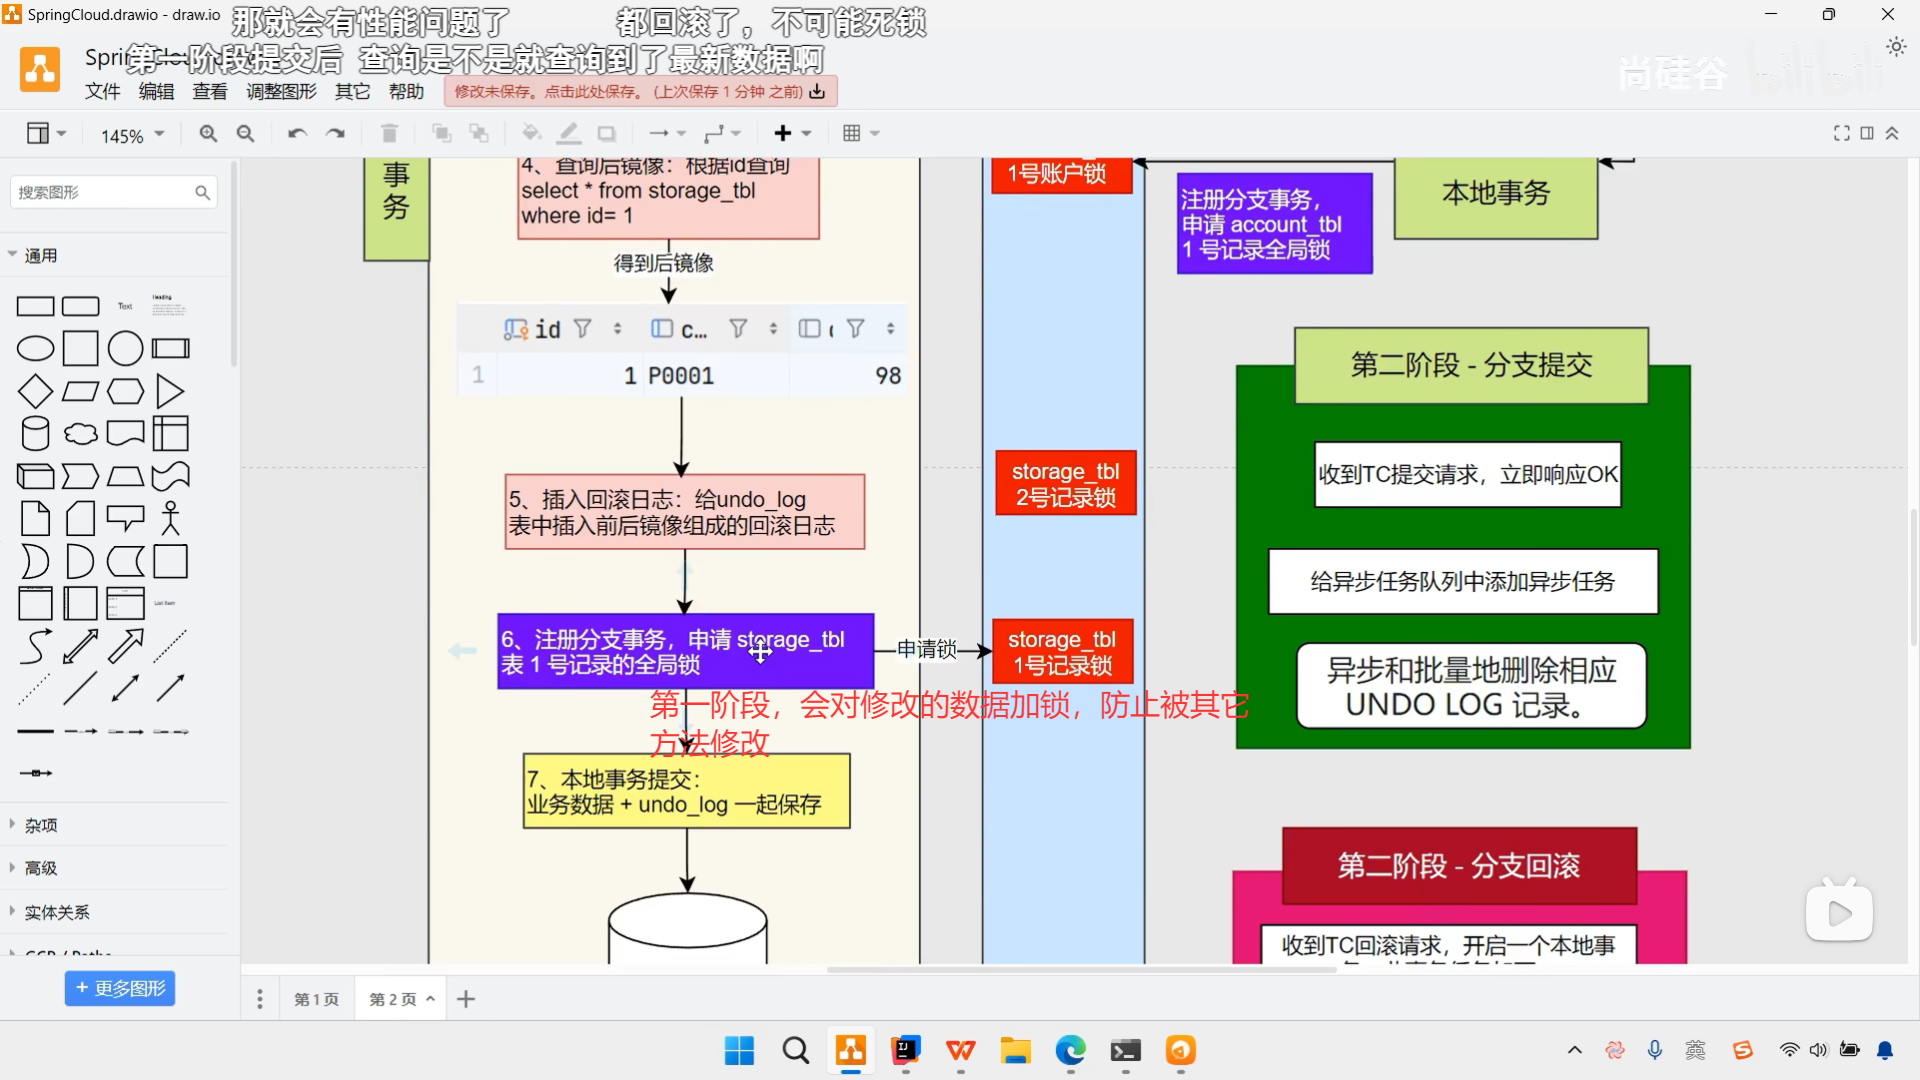Toggle fullscreen mode icon

tap(1841, 133)
